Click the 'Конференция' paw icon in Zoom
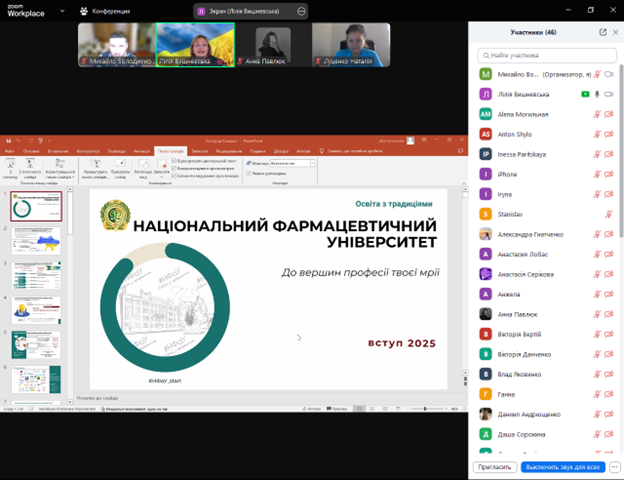Image resolution: width=624 pixels, height=480 pixels. point(84,11)
